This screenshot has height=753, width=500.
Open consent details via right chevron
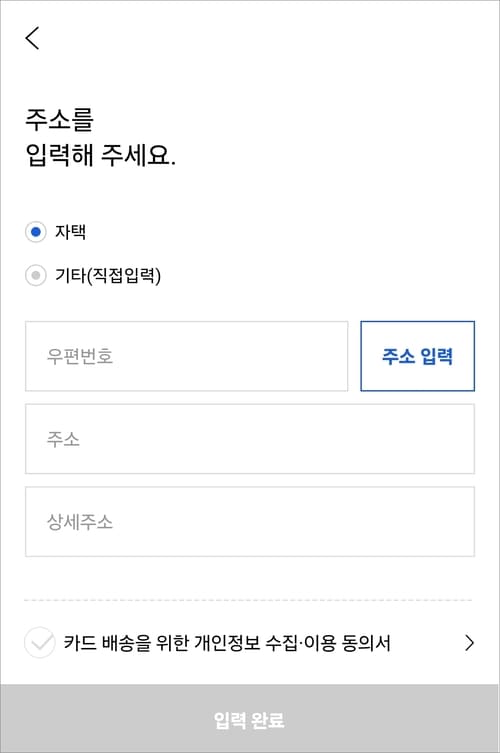469,643
